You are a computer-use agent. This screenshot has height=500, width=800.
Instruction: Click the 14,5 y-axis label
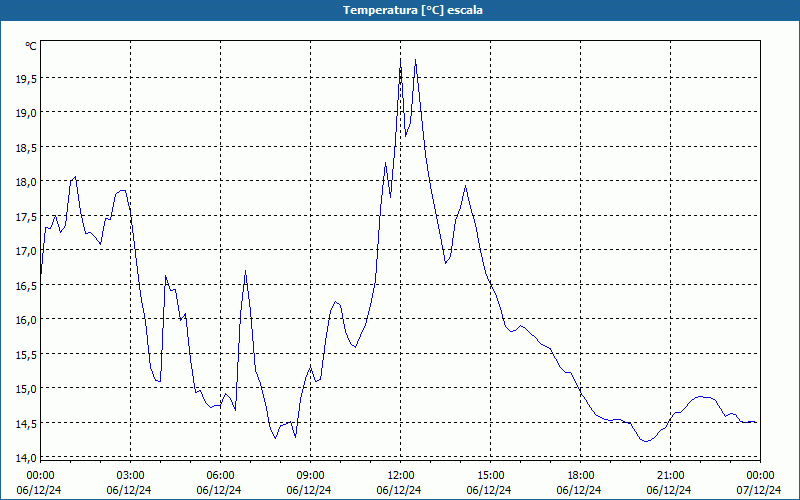tap(26, 423)
